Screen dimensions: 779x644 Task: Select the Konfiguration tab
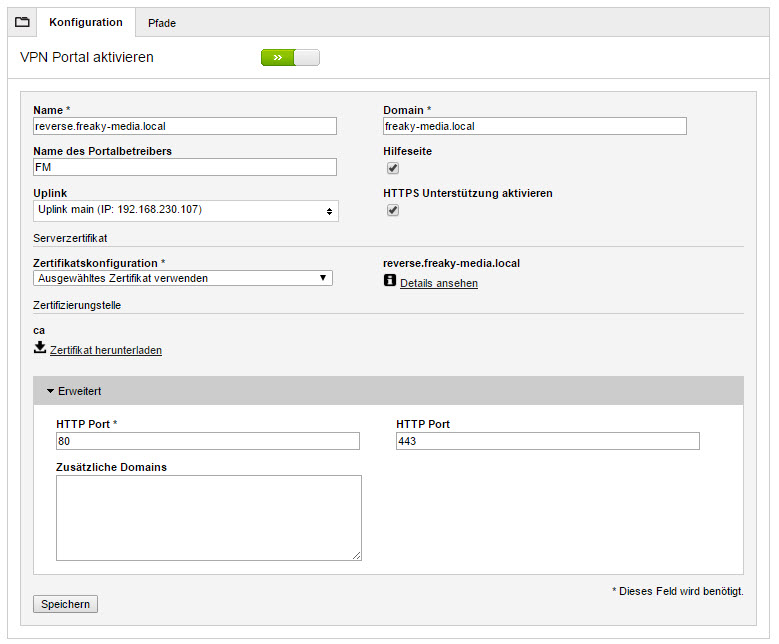click(85, 22)
